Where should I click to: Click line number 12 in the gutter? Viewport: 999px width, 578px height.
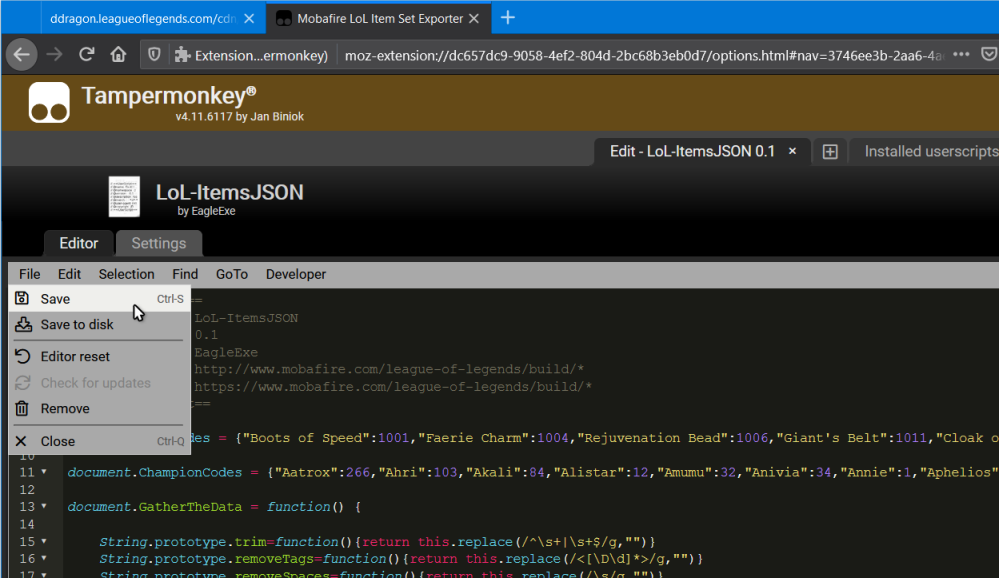[x=27, y=489]
